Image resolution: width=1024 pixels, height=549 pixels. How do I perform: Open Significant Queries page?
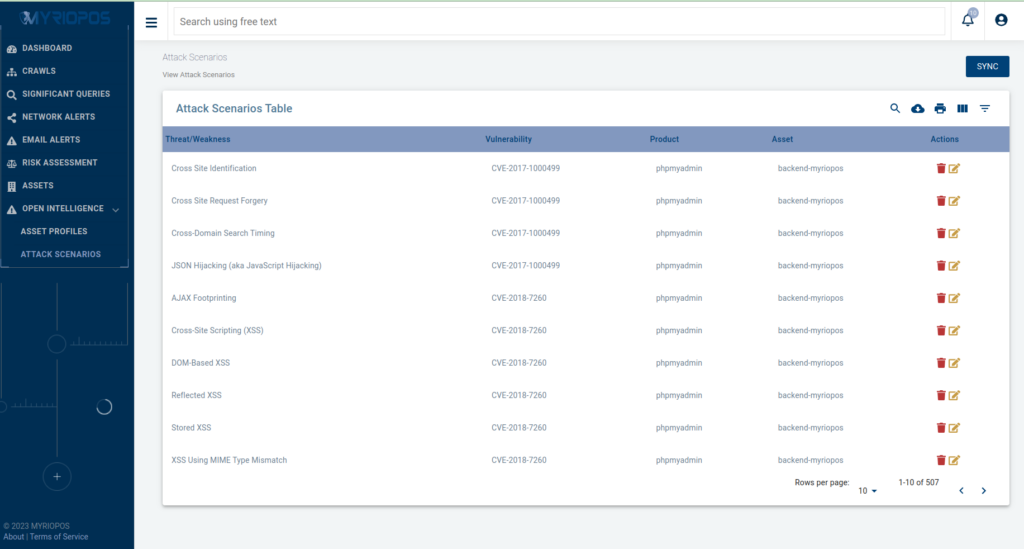tap(66, 94)
